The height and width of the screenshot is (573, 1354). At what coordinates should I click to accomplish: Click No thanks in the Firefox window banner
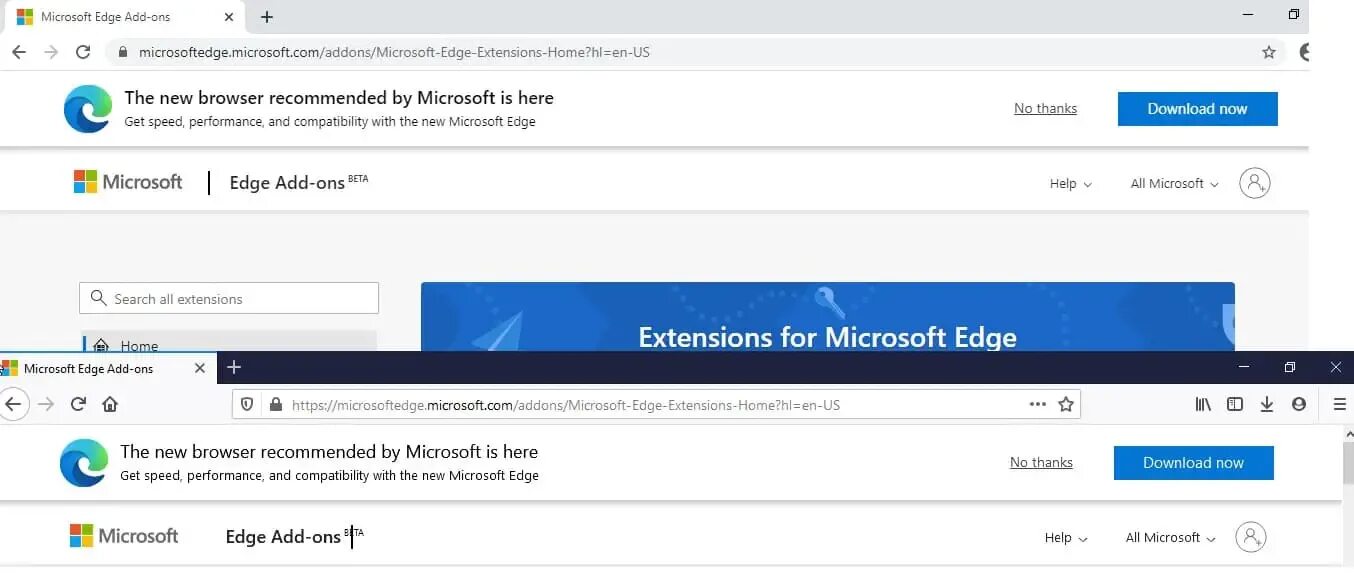1041,462
